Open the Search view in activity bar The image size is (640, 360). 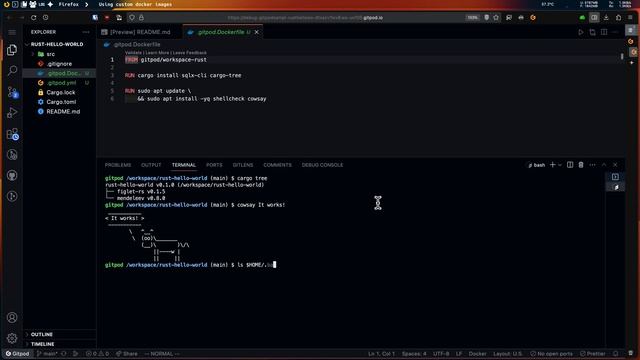coord(12,71)
